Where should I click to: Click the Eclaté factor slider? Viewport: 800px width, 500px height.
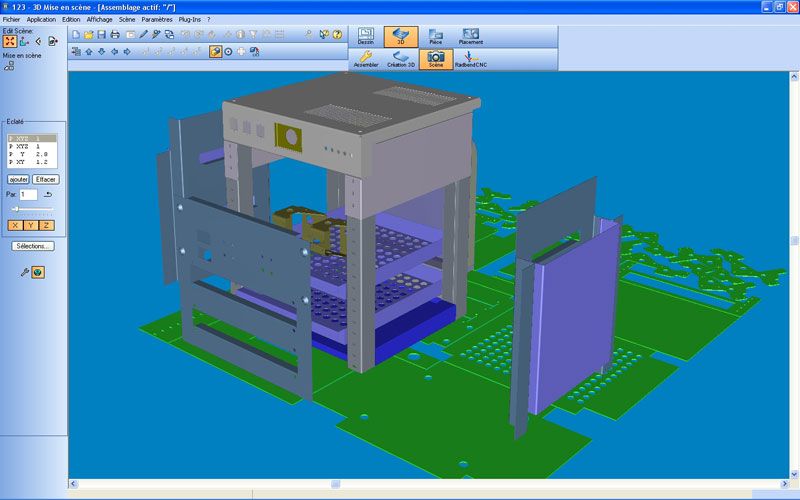32,209
